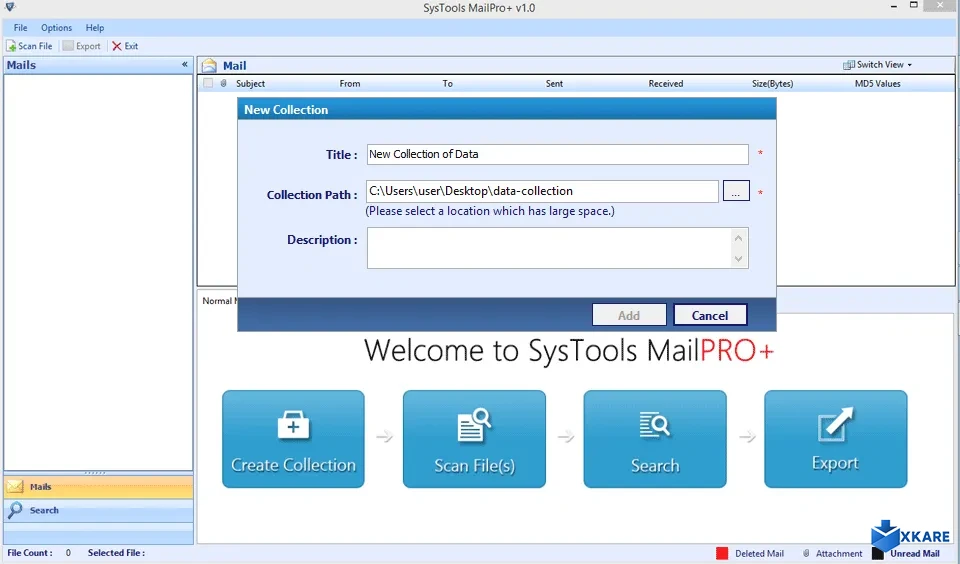Screen dimensions: 960x564
Task: Browse for collection path with ellipsis button
Action: click(x=736, y=191)
